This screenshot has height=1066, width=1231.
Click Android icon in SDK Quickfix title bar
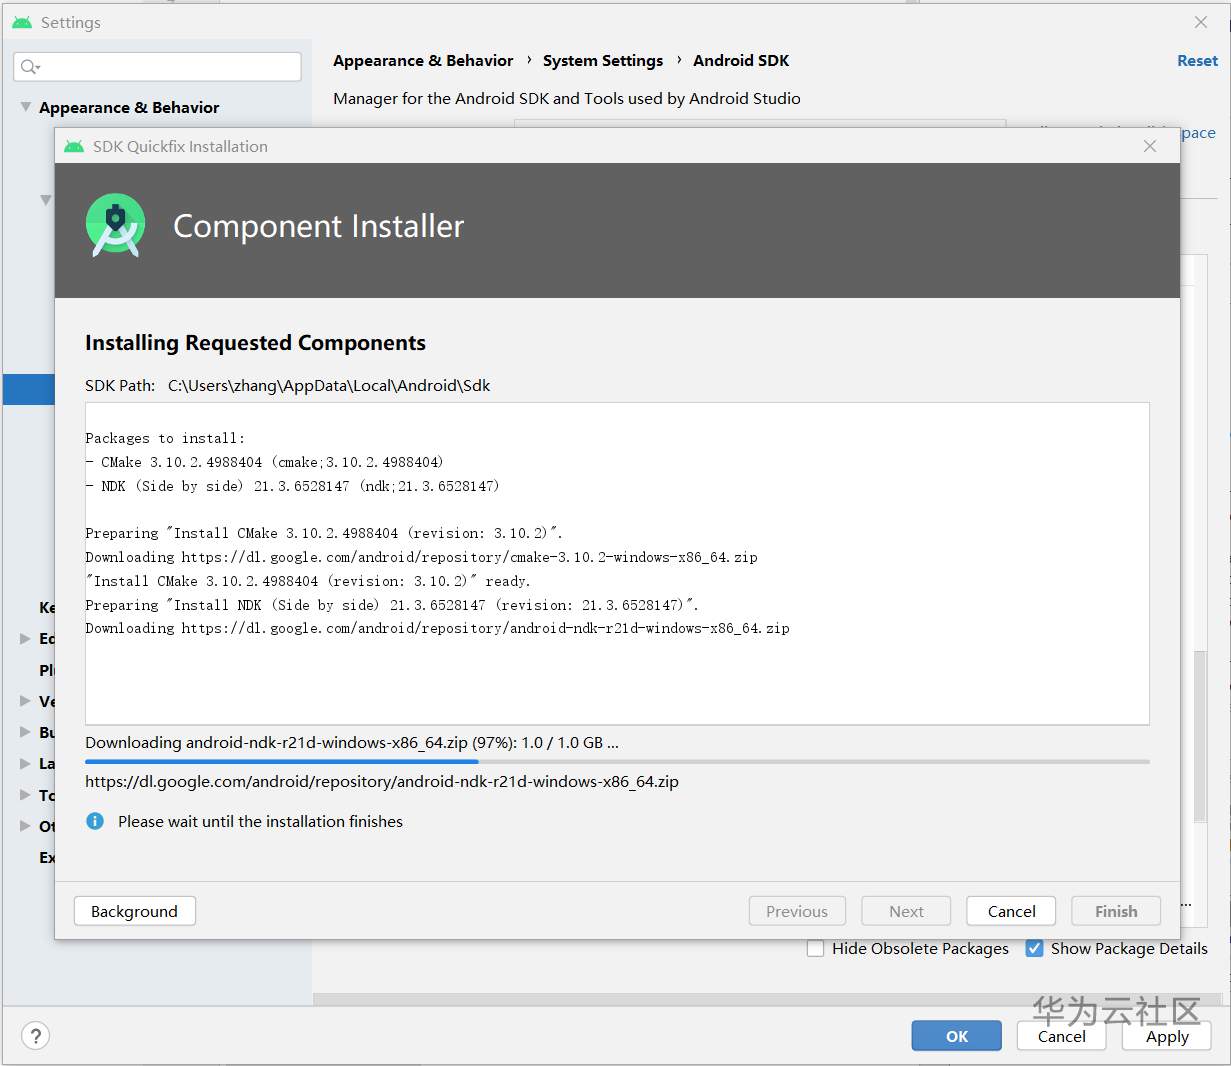click(x=74, y=146)
